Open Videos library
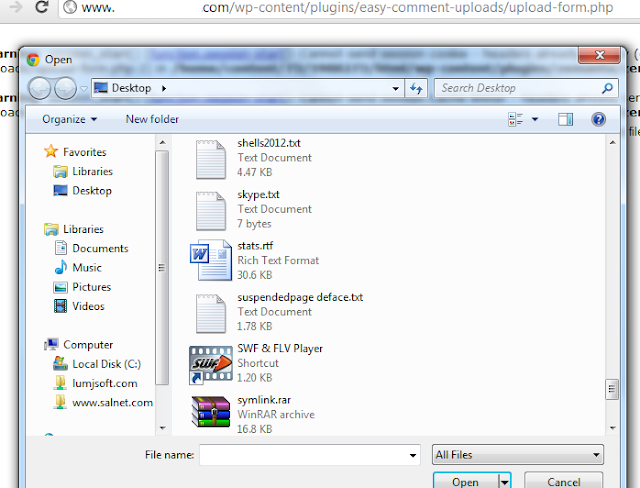Viewport: 640px width, 488px height. 88,306
